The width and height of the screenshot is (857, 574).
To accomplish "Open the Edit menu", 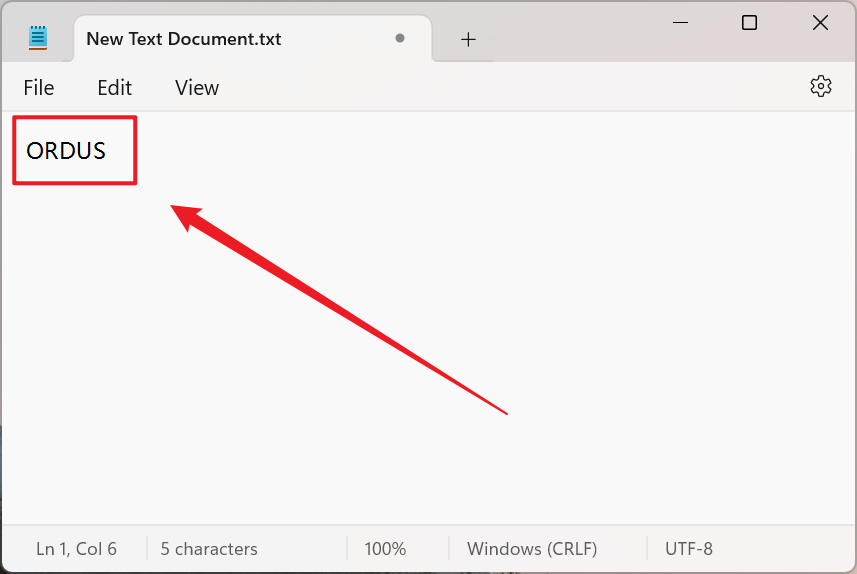I will tap(114, 88).
